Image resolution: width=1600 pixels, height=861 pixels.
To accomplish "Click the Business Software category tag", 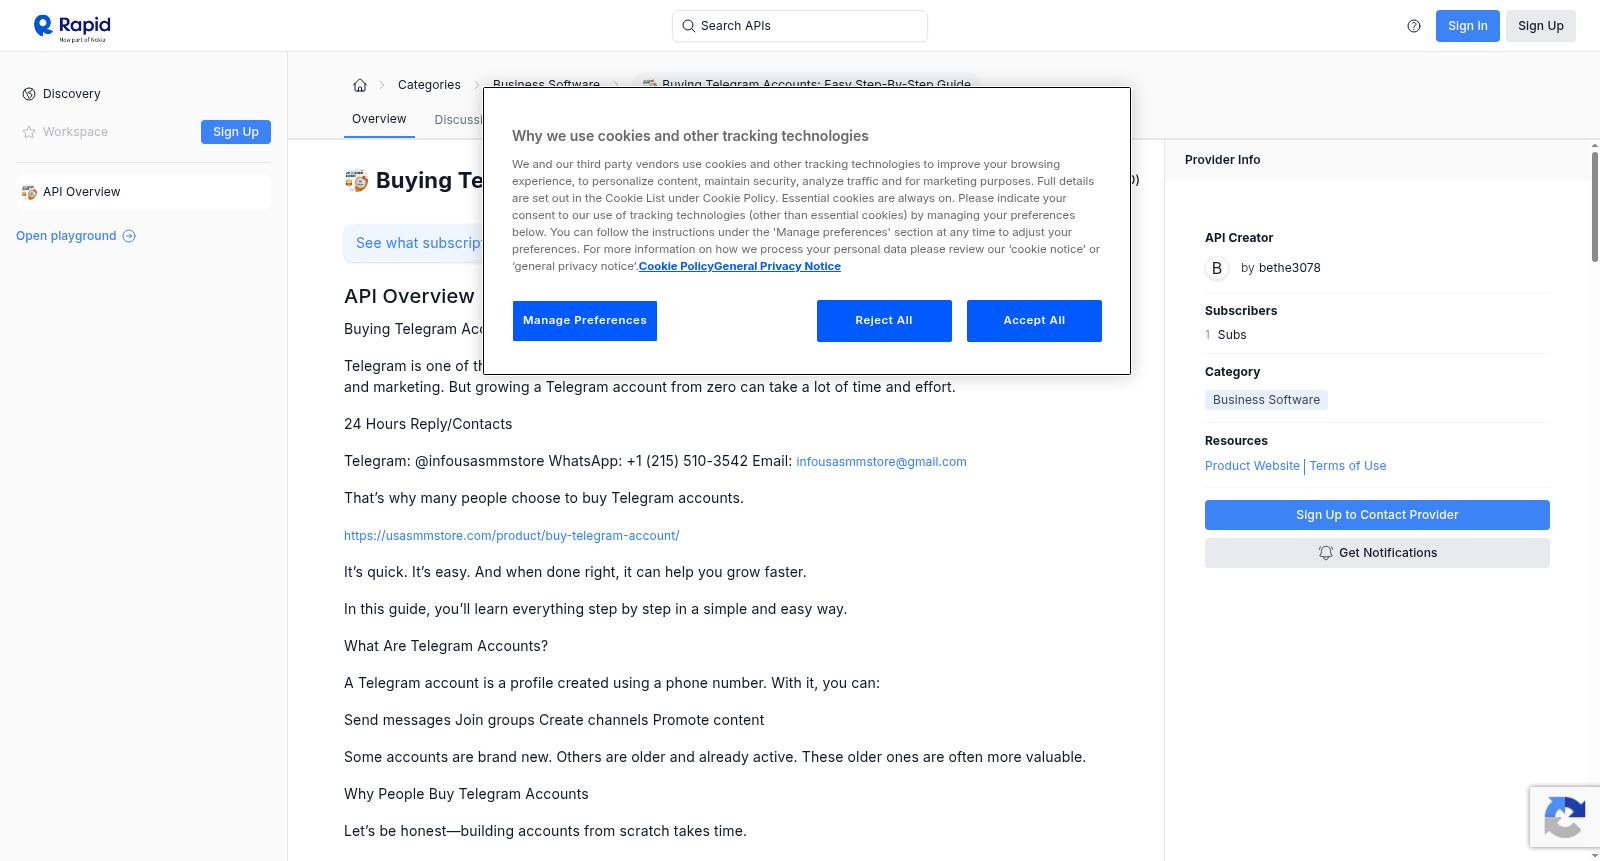I will 1266,400.
